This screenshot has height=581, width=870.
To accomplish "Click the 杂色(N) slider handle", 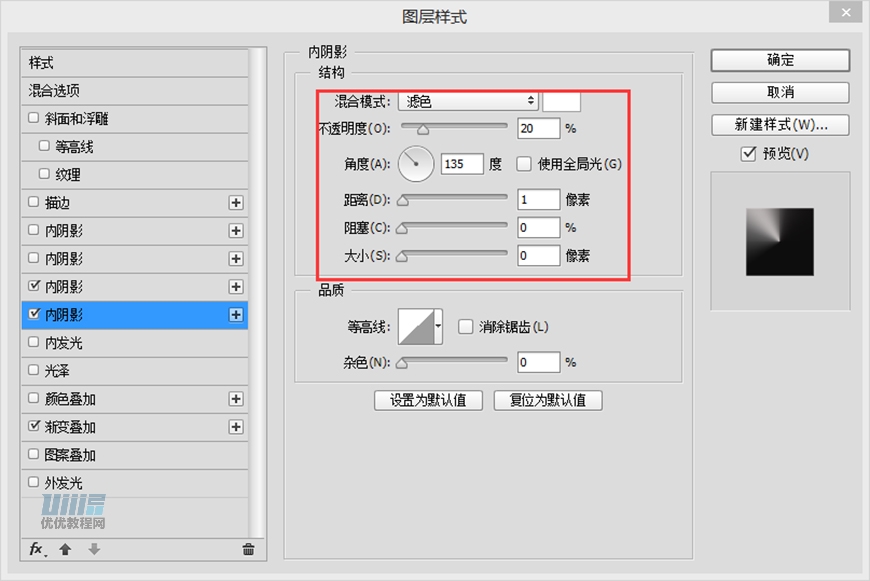I will (402, 363).
